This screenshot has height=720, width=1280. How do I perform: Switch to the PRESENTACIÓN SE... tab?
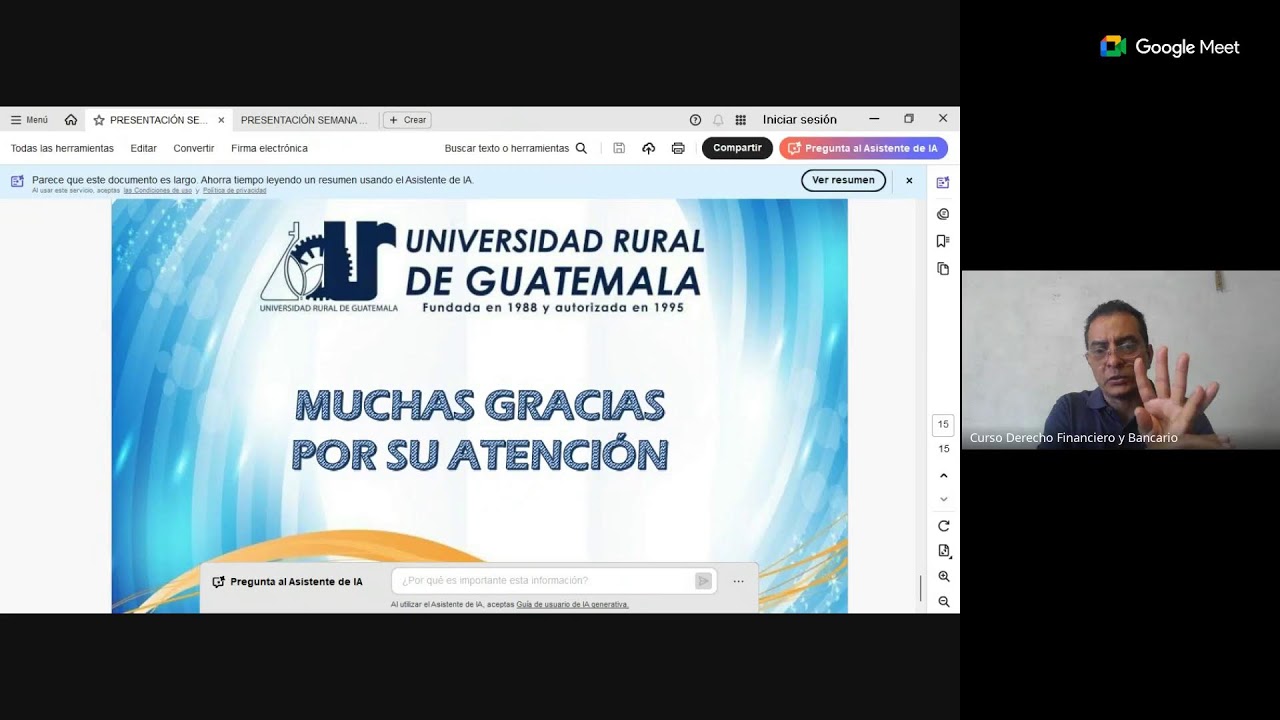pos(158,120)
